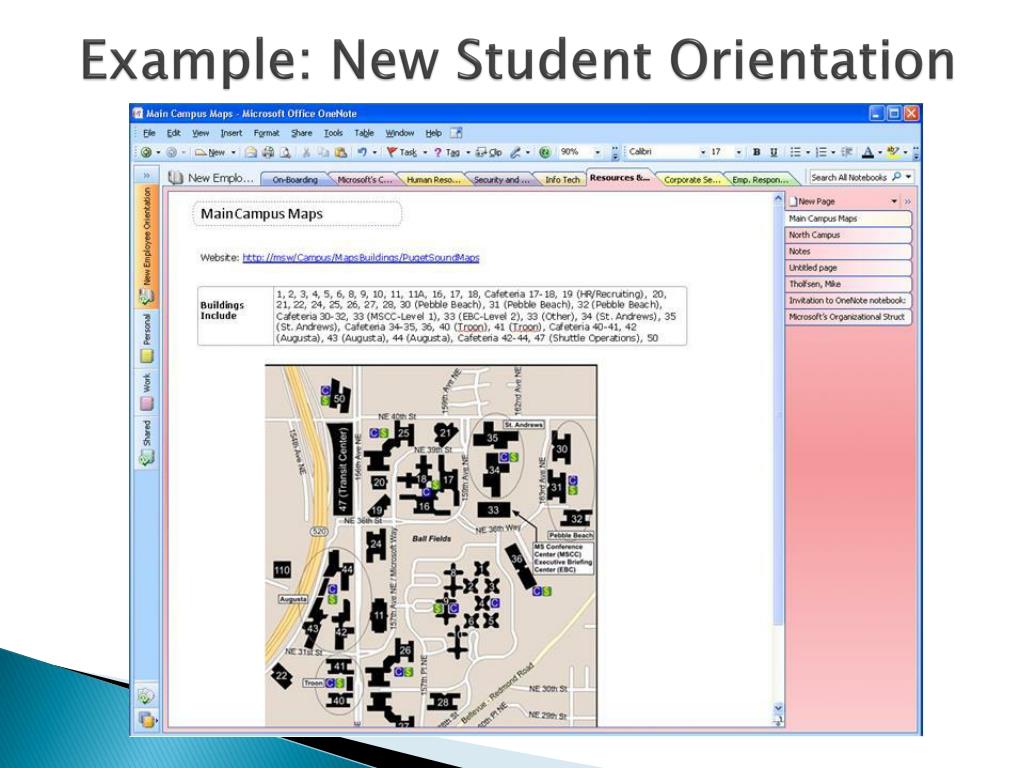Click the Tag question-mark button

(x=447, y=152)
